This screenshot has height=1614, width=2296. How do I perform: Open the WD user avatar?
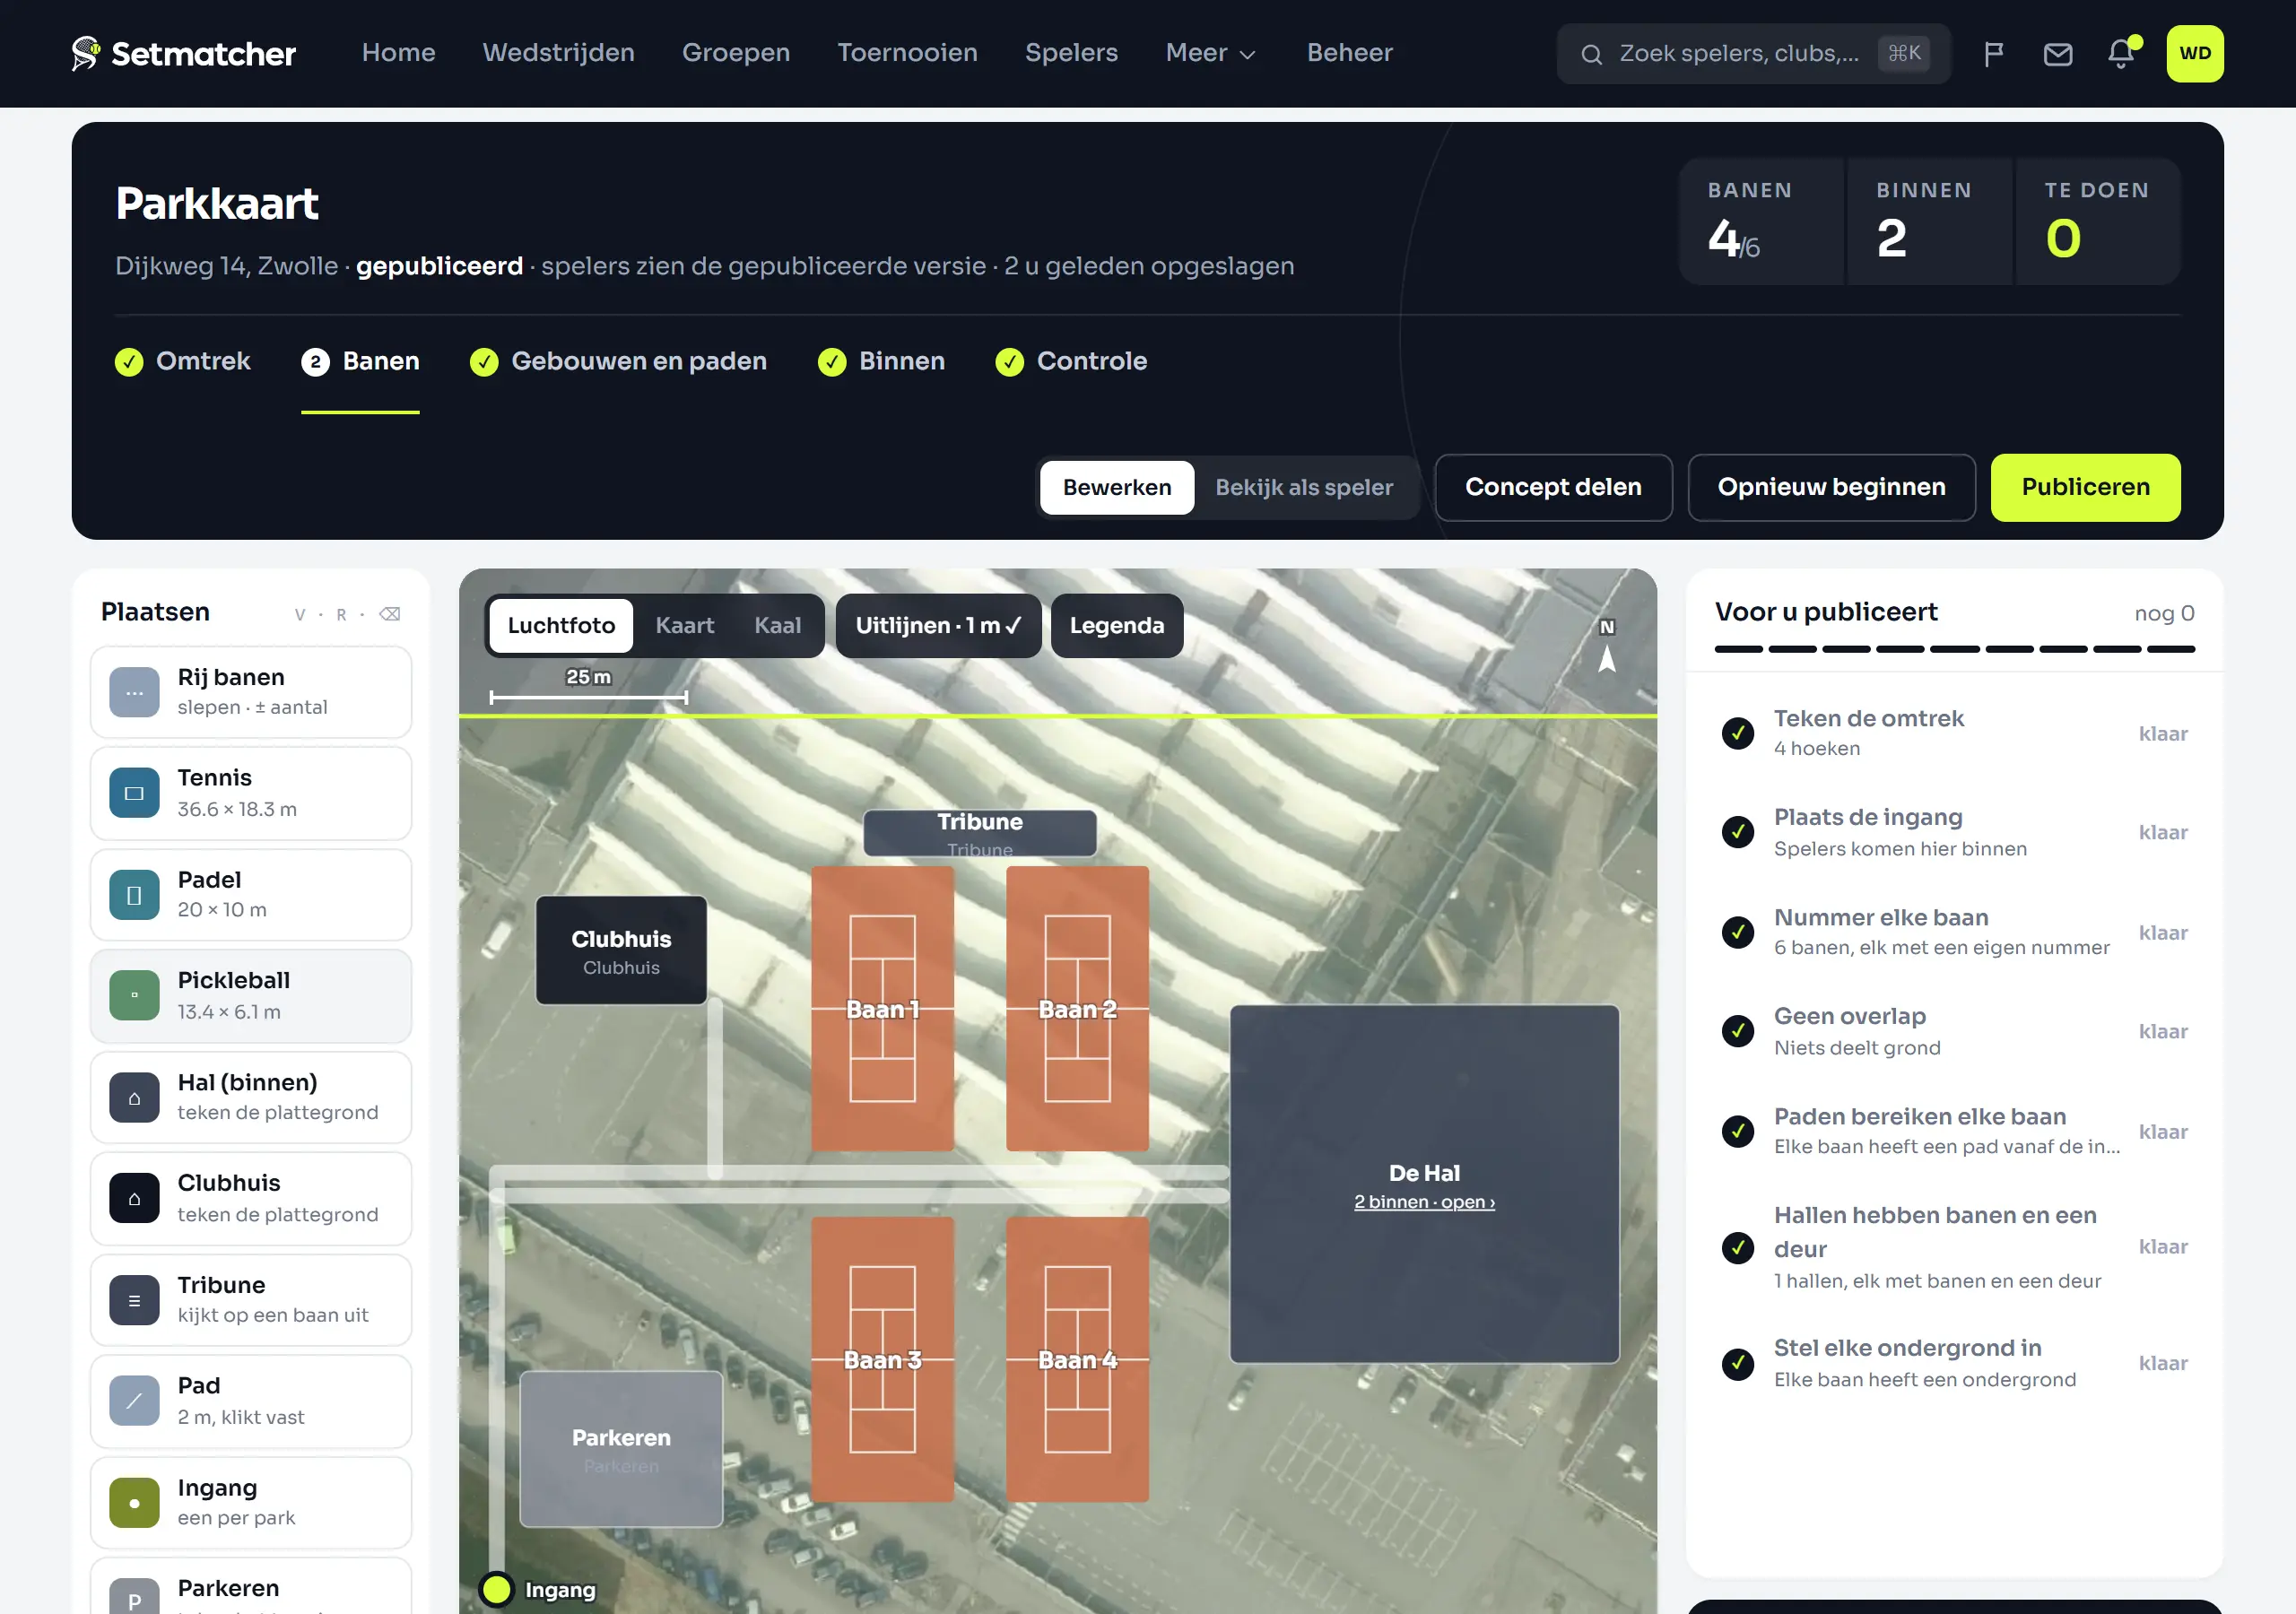coord(2194,54)
